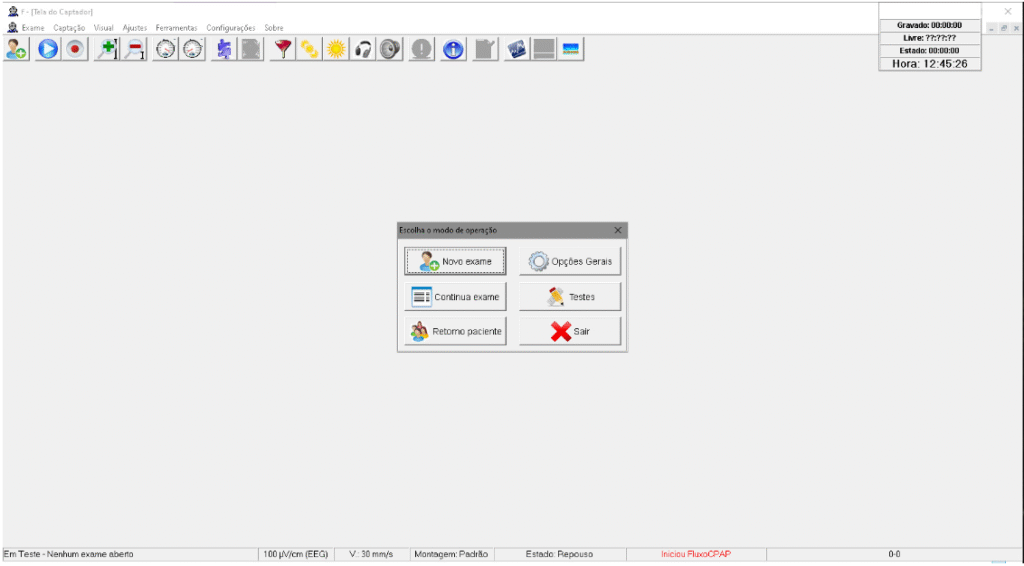This screenshot has width=1024, height=566.
Task: Click the zoom in magnifier icon
Action: [x=107, y=49]
